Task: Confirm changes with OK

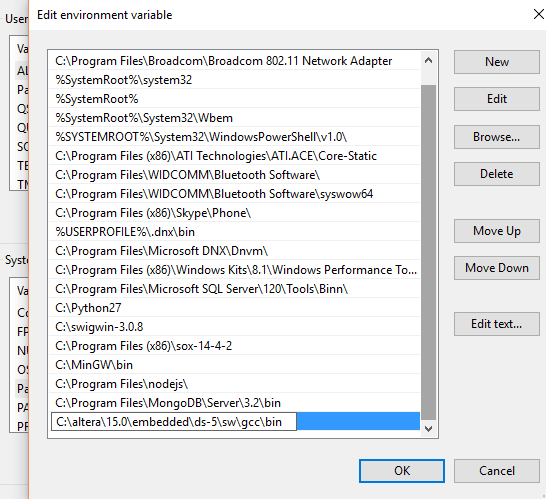Action: (x=402, y=471)
